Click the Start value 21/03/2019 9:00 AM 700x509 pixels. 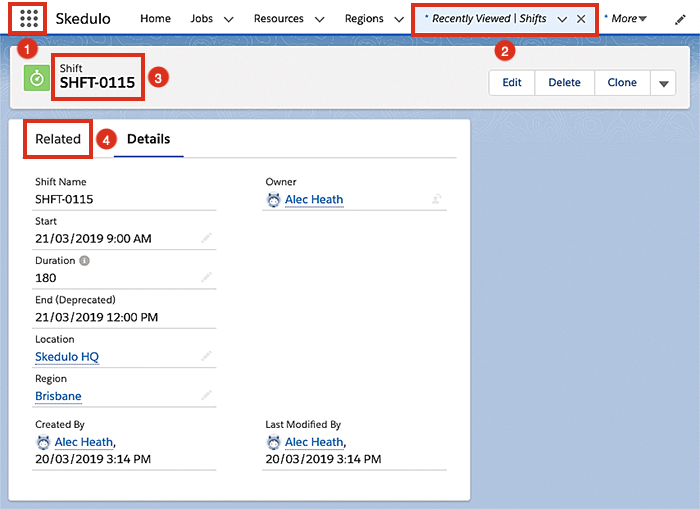click(x=93, y=238)
